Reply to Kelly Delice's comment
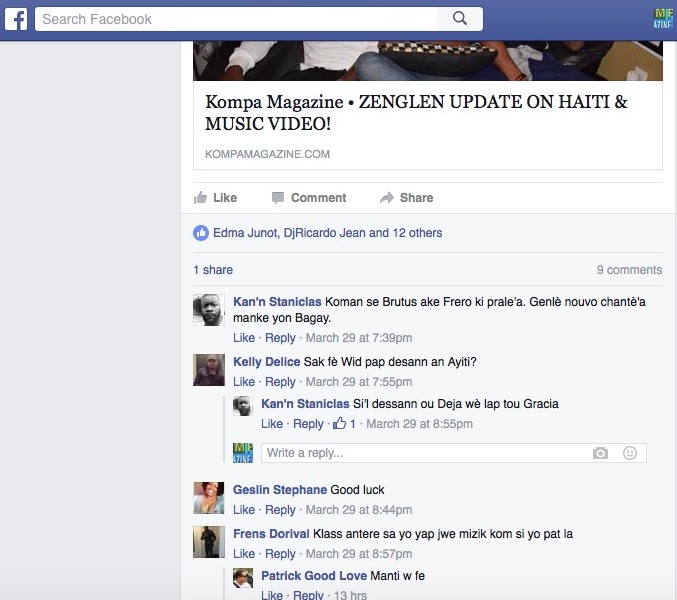The image size is (677, 600). (x=280, y=382)
